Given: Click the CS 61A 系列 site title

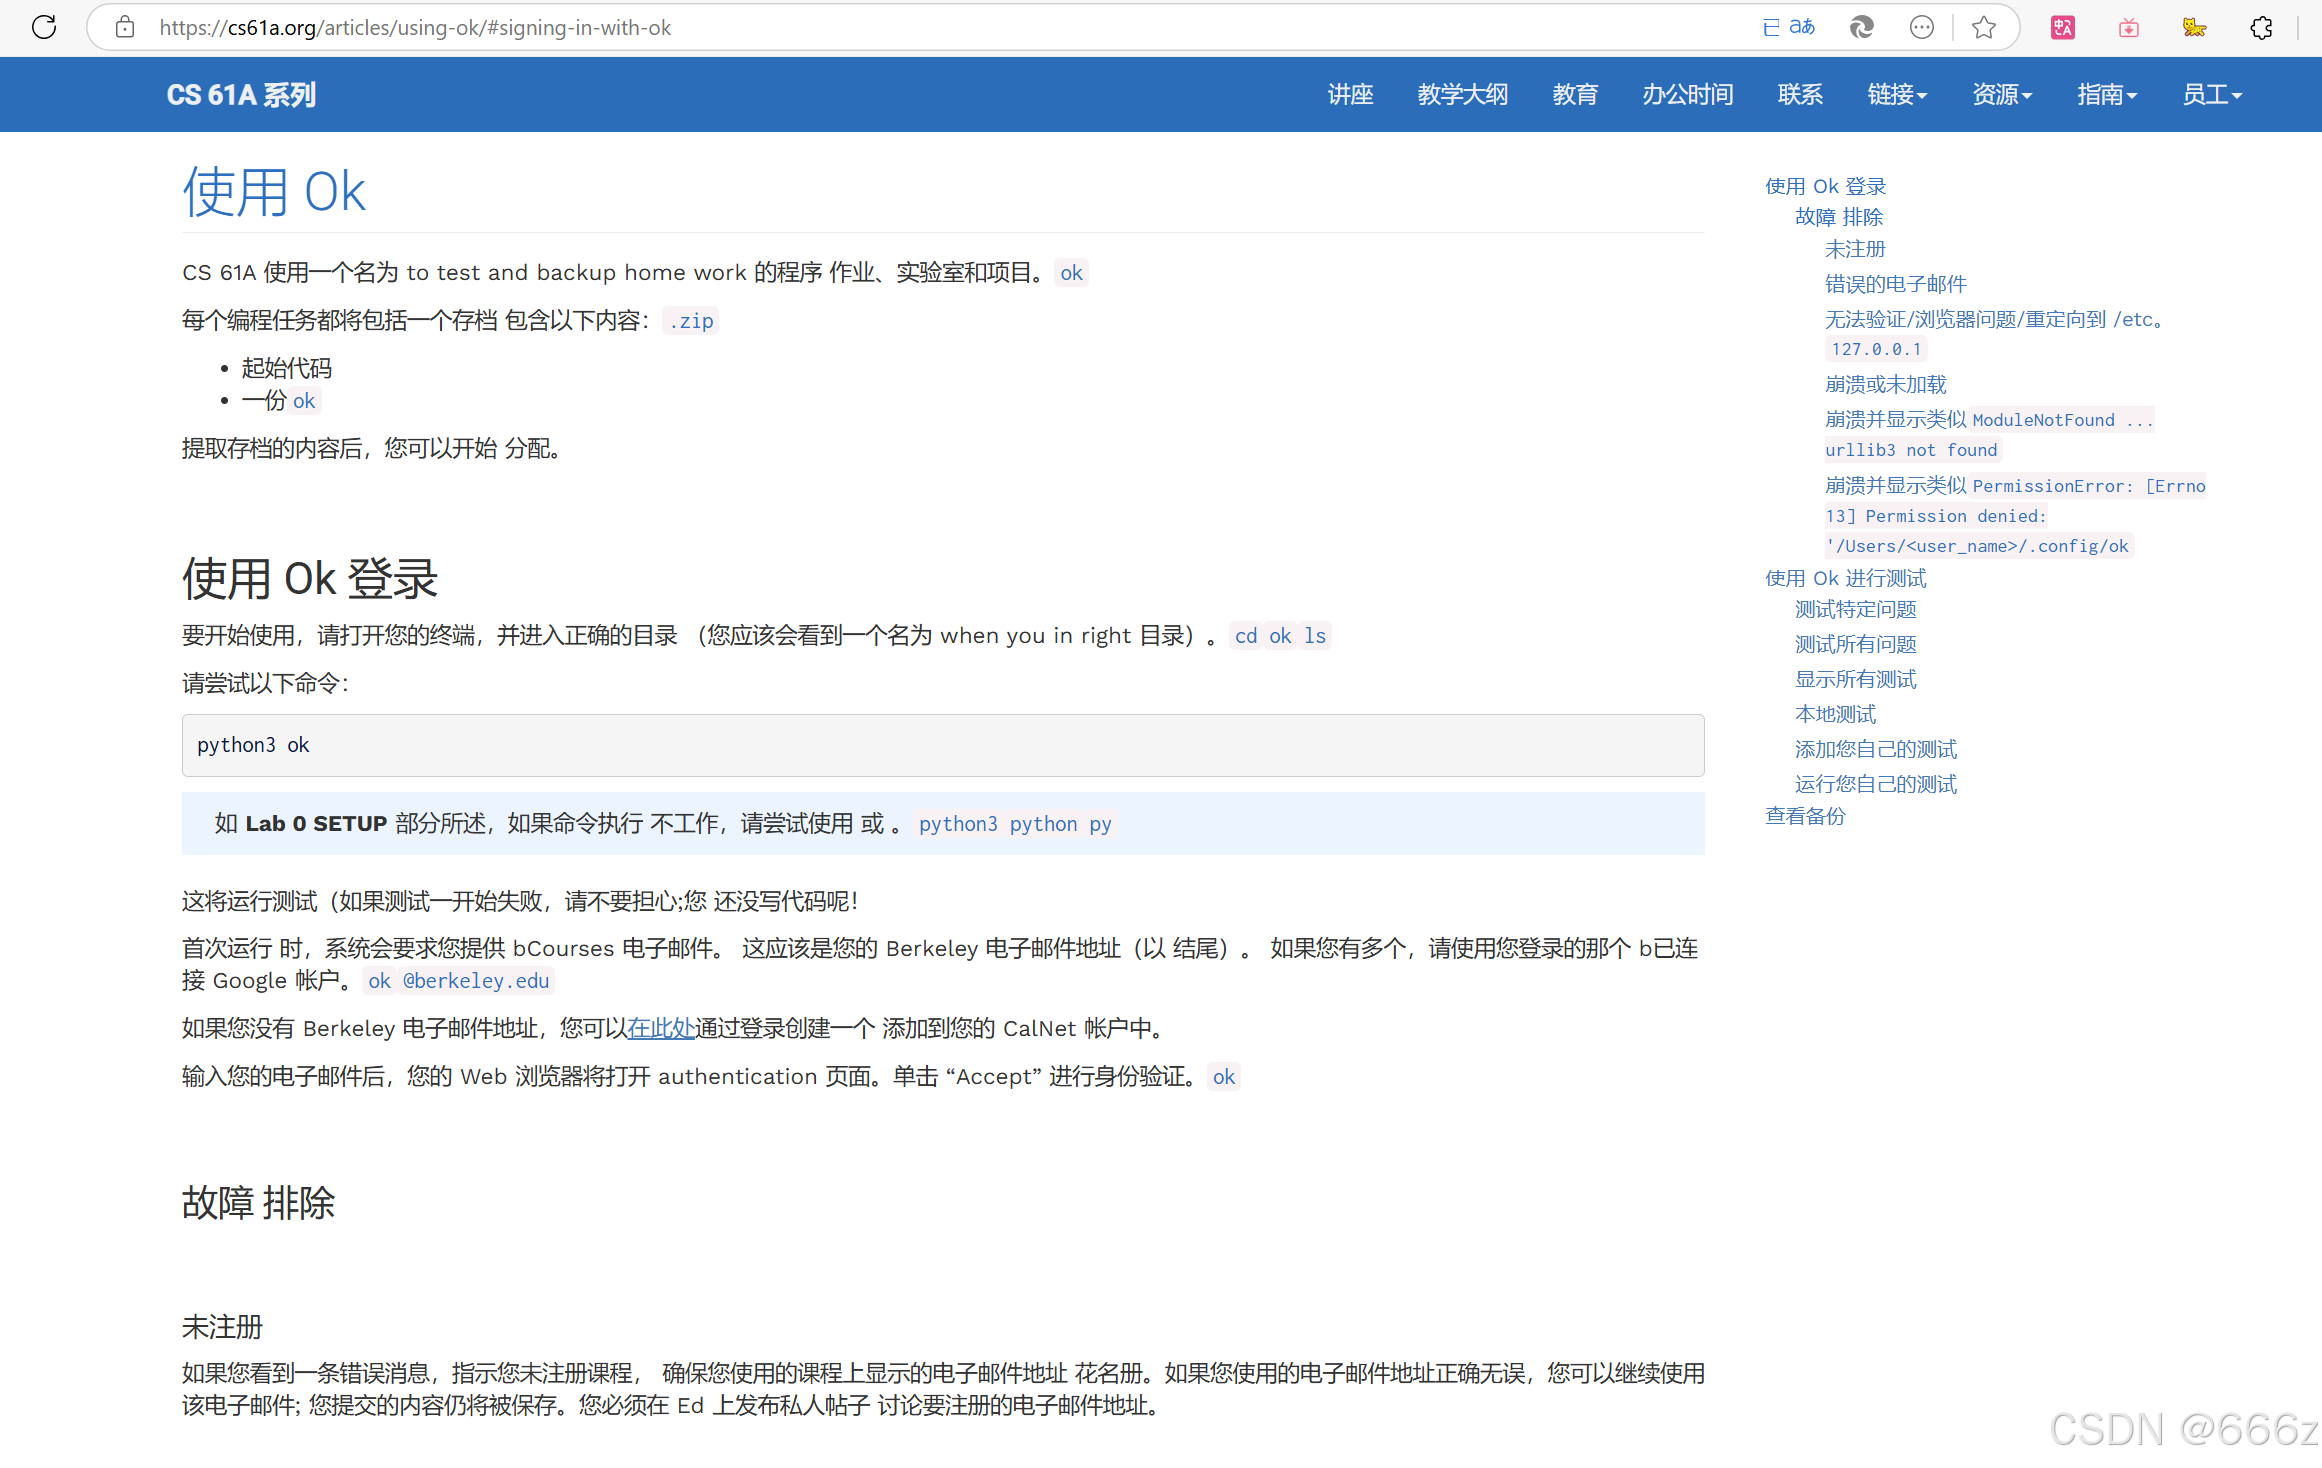Looking at the screenshot, I should coord(241,94).
